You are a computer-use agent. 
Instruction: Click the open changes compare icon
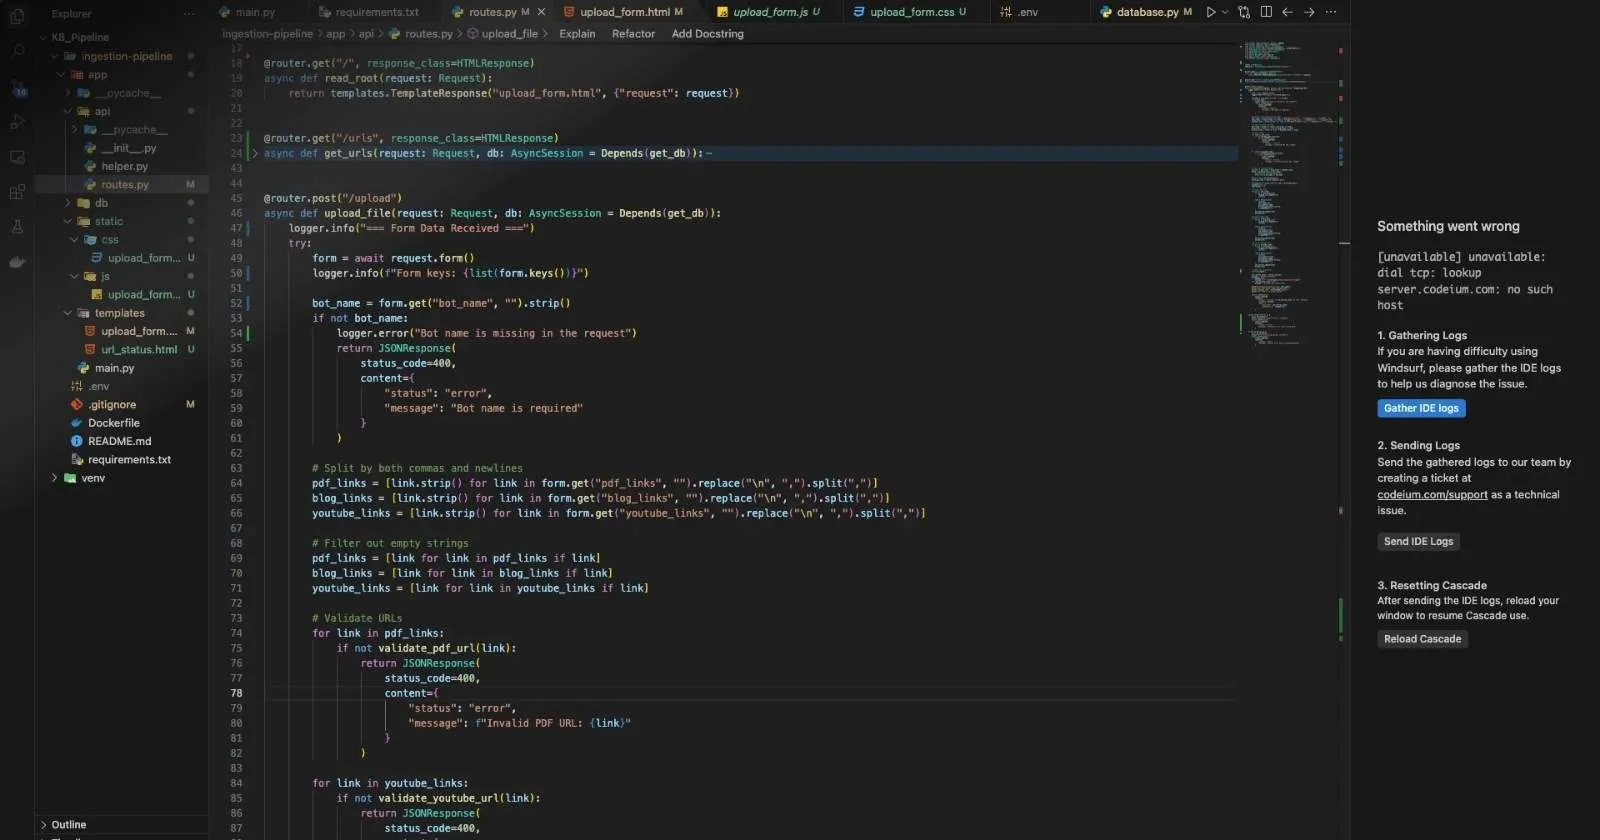(x=1244, y=12)
